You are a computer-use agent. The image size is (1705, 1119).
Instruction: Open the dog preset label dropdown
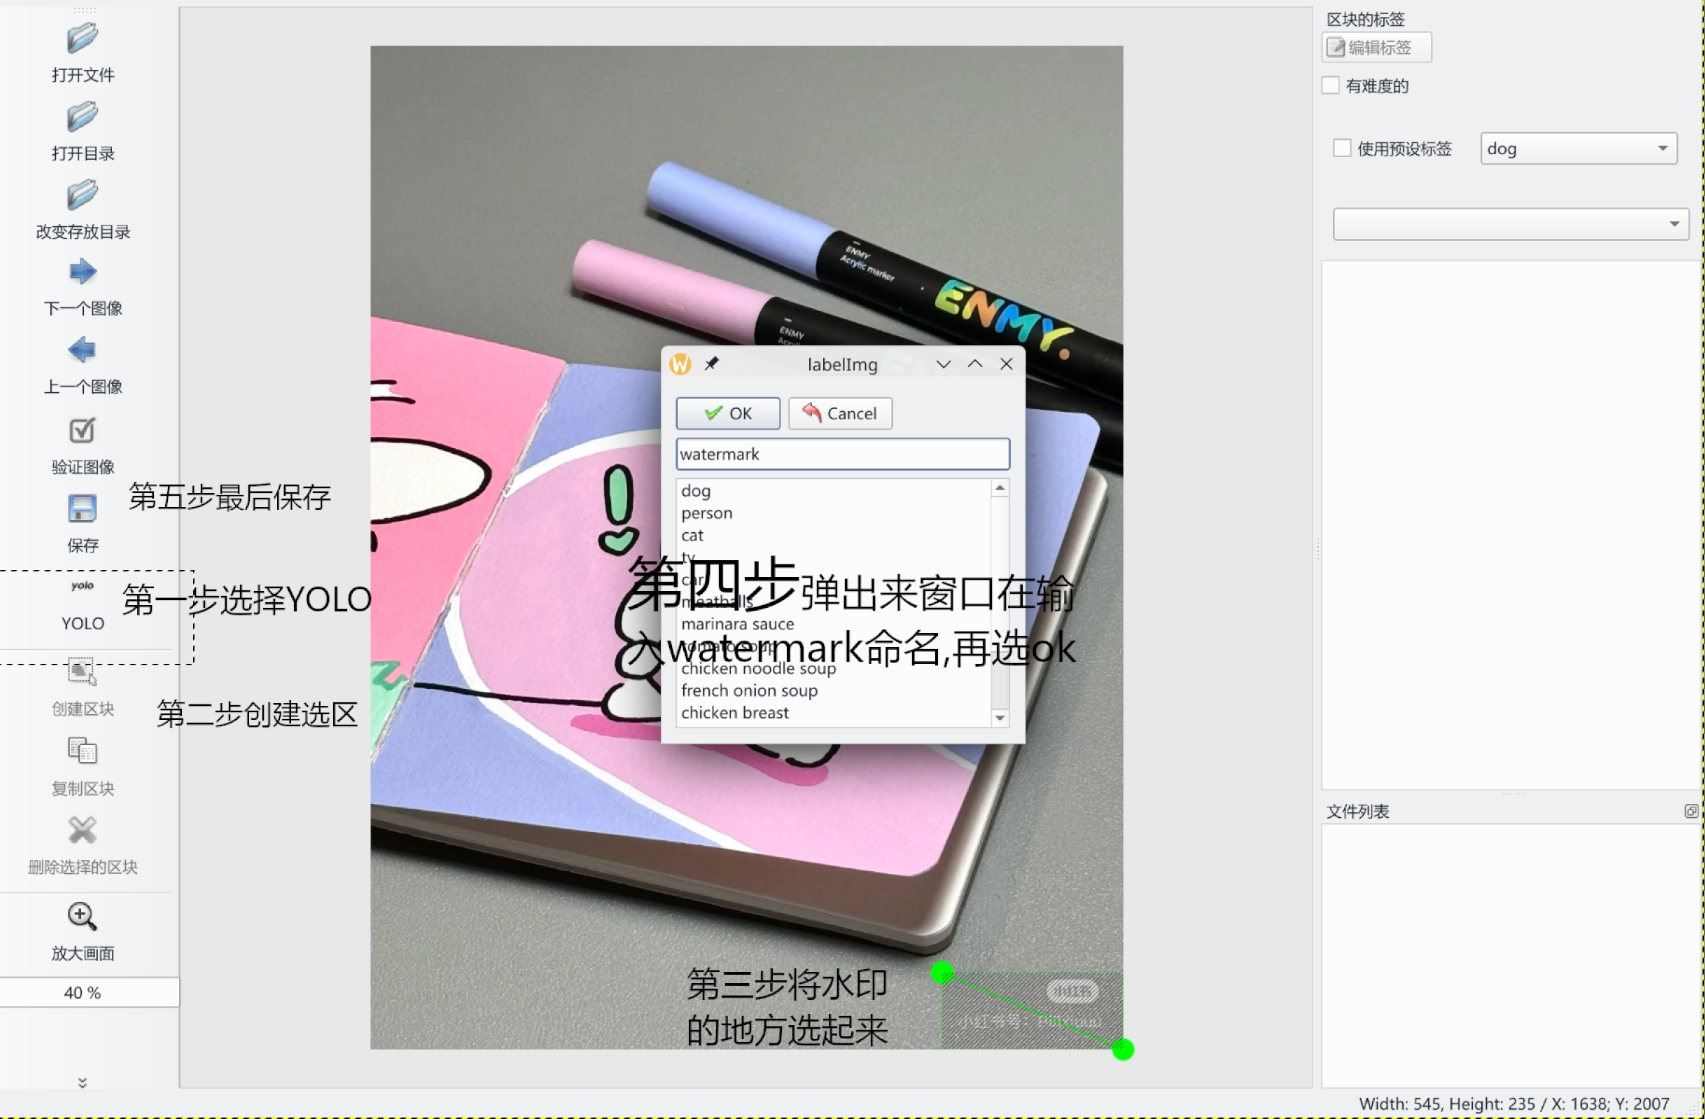point(1577,148)
